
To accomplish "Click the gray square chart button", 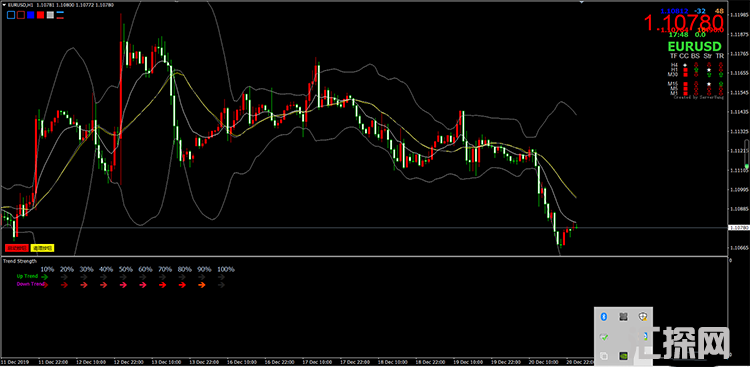I will [x=50, y=15].
